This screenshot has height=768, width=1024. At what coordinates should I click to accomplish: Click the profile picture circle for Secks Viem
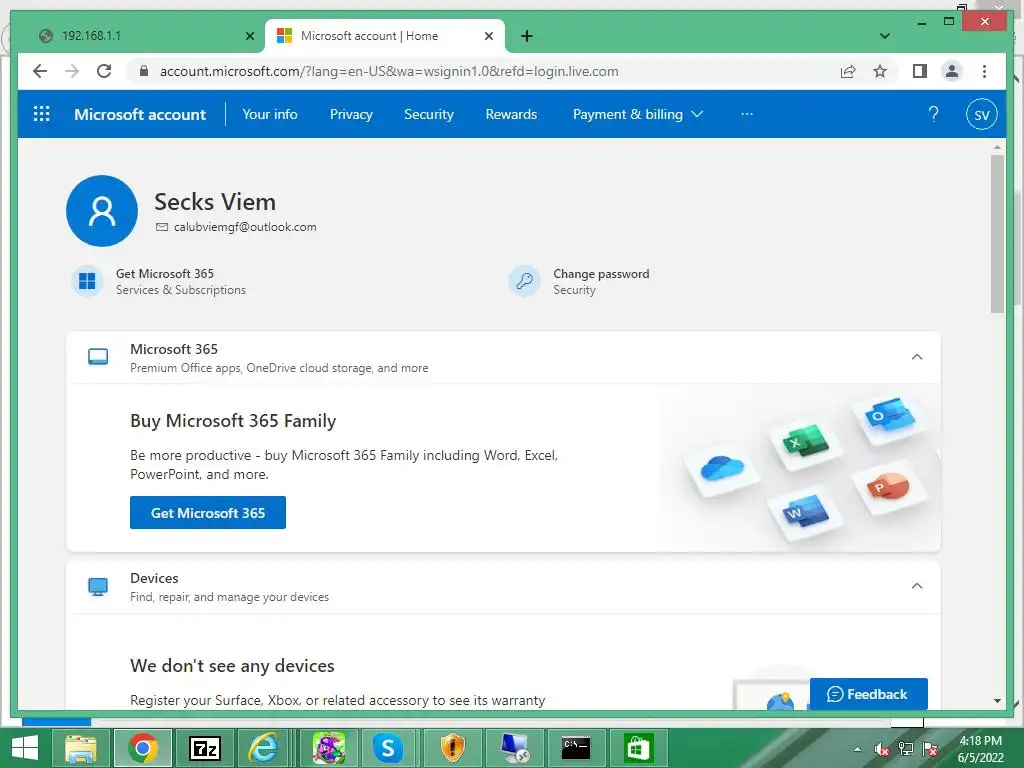[x=102, y=211]
